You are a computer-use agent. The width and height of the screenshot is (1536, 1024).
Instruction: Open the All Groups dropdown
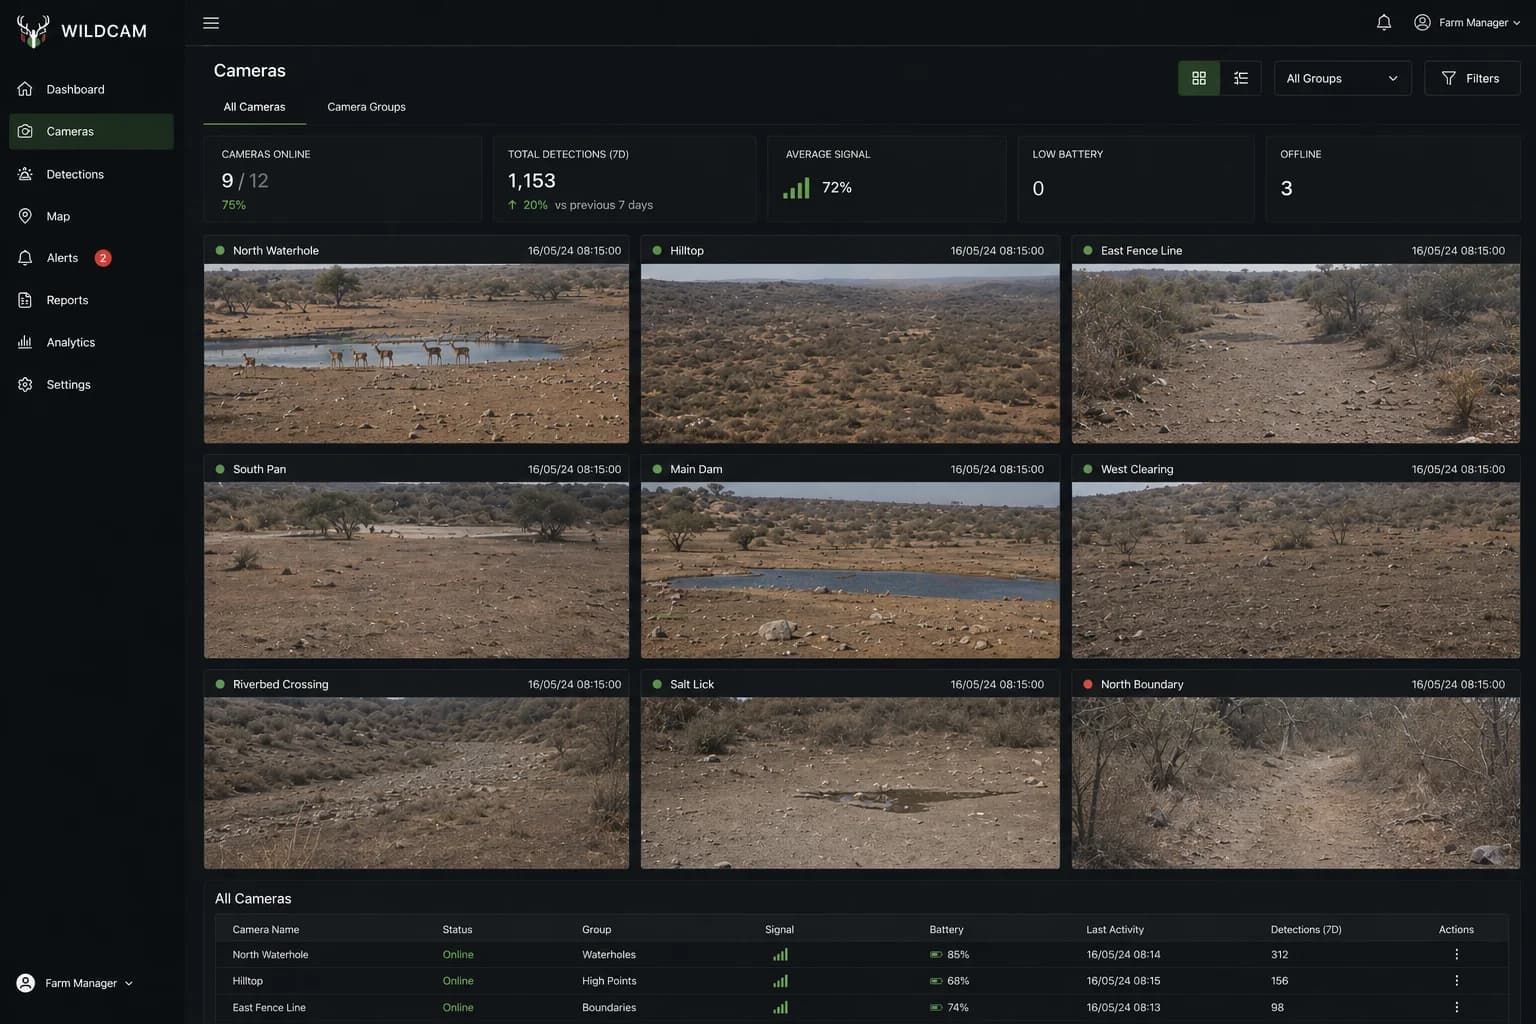1342,78
